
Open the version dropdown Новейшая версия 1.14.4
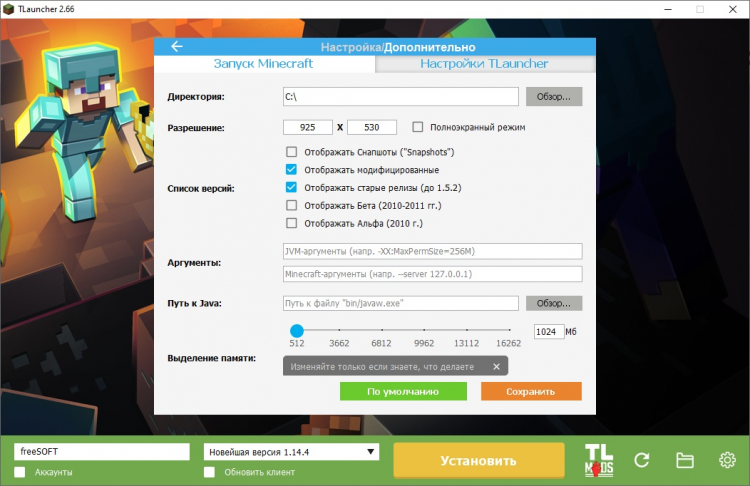291,452
